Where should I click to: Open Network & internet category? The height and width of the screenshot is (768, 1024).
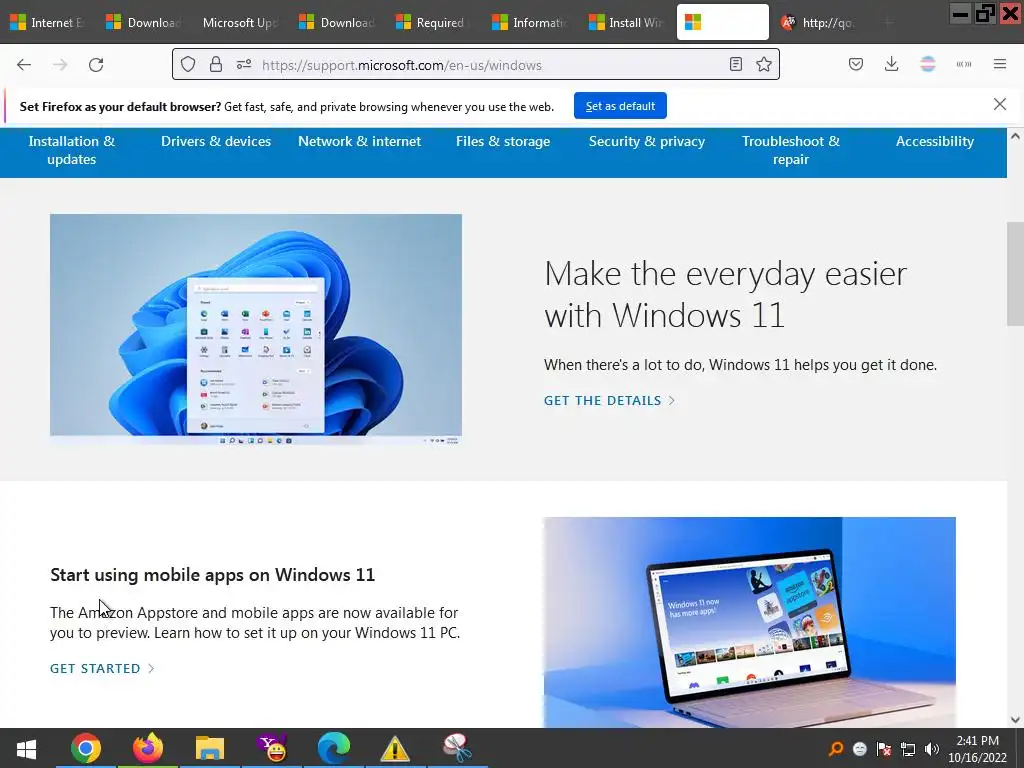click(360, 141)
